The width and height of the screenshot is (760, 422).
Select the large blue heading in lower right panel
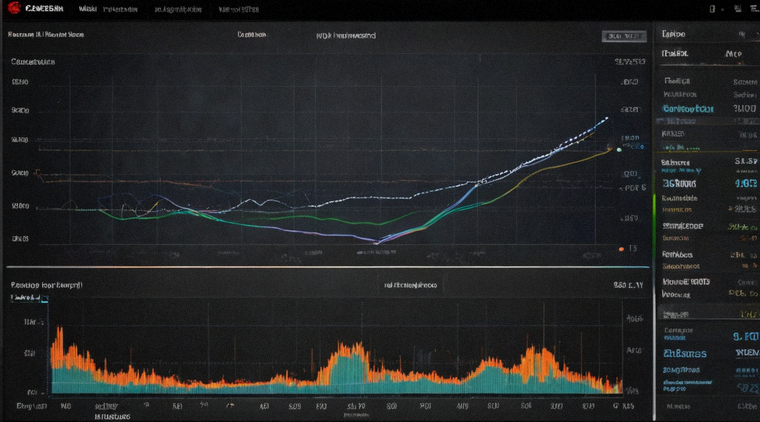pyautogui.click(x=684, y=354)
